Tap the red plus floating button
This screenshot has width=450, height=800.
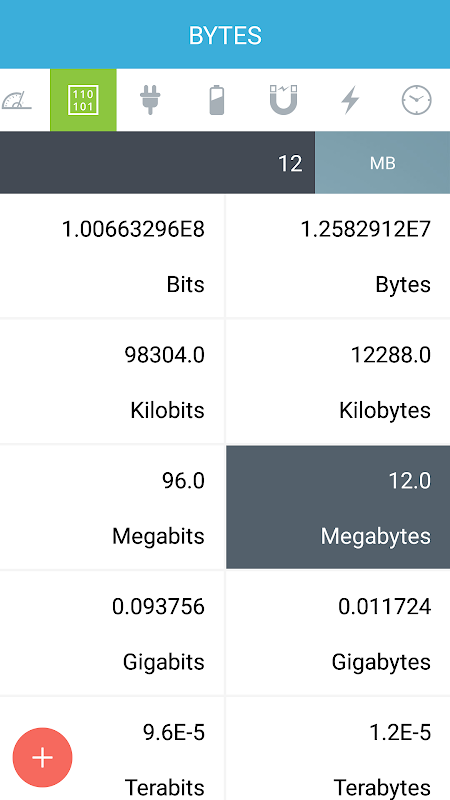click(x=42, y=758)
